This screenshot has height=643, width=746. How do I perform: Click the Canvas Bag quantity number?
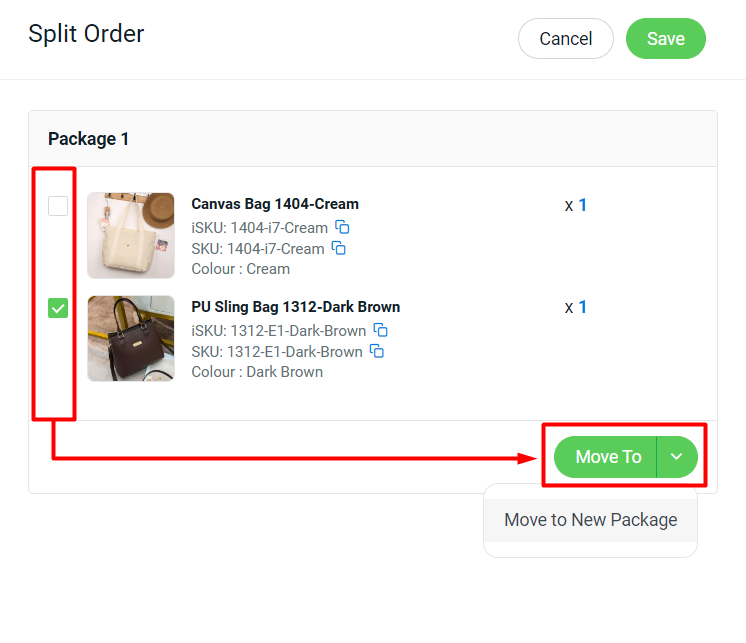tap(582, 205)
